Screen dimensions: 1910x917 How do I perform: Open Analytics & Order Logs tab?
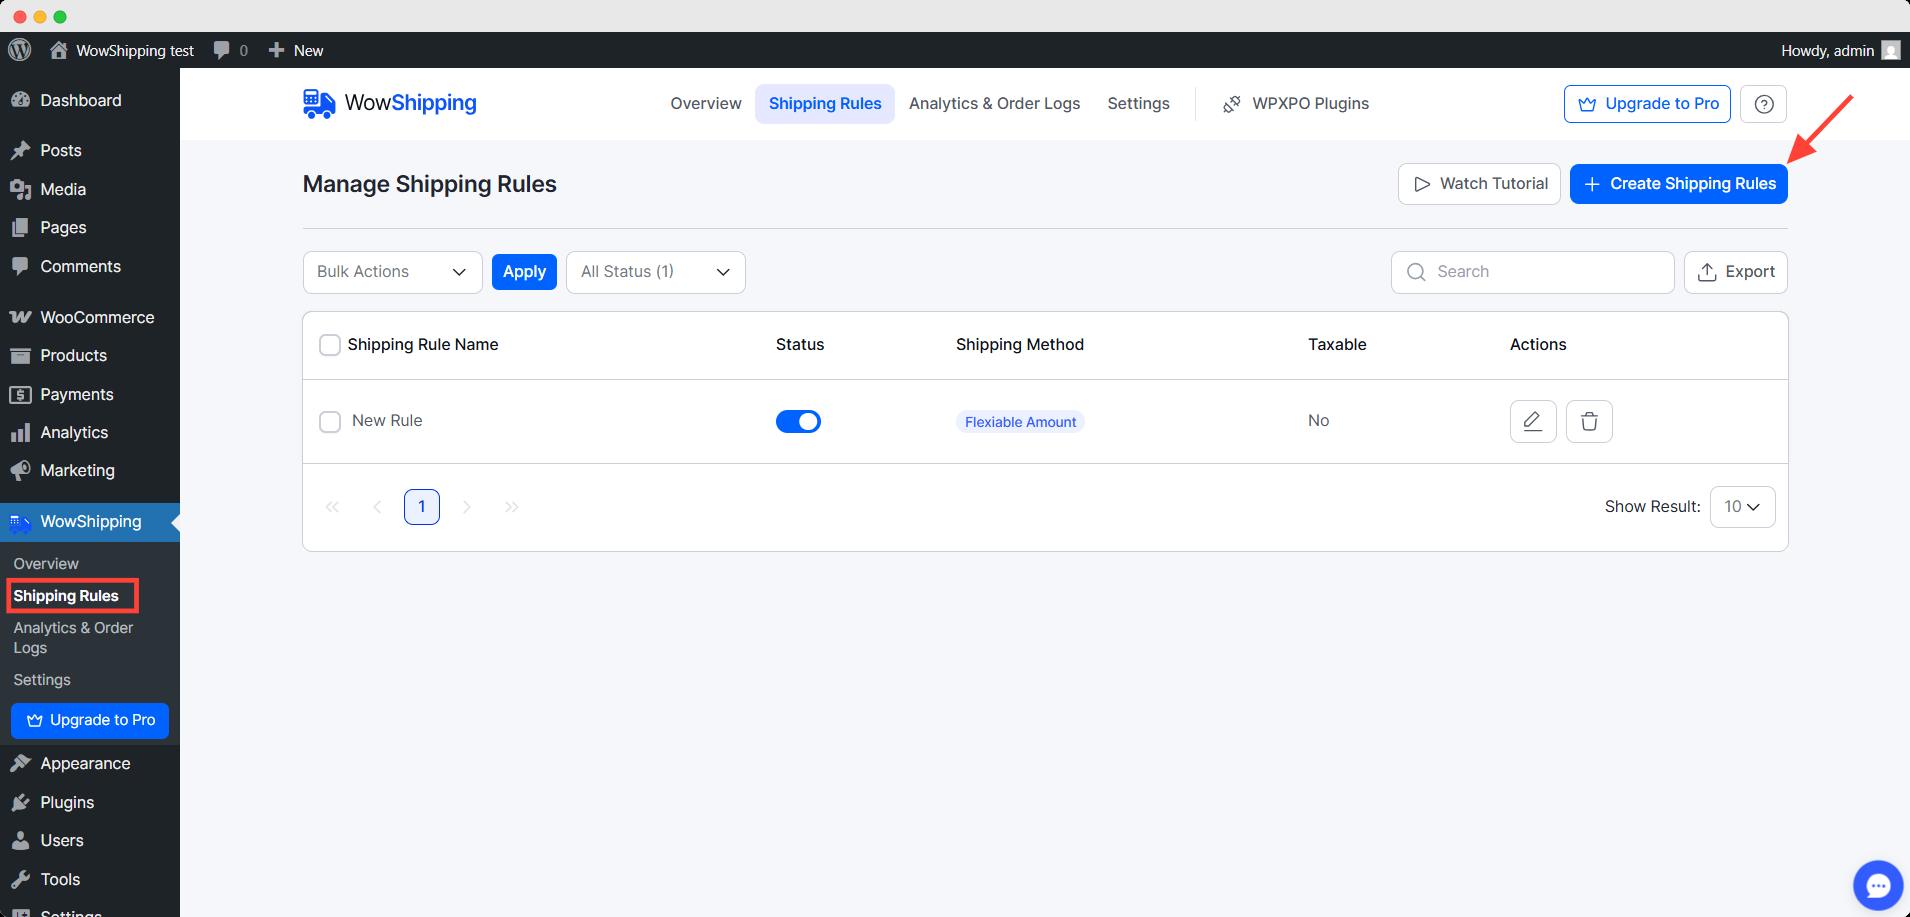(x=994, y=103)
